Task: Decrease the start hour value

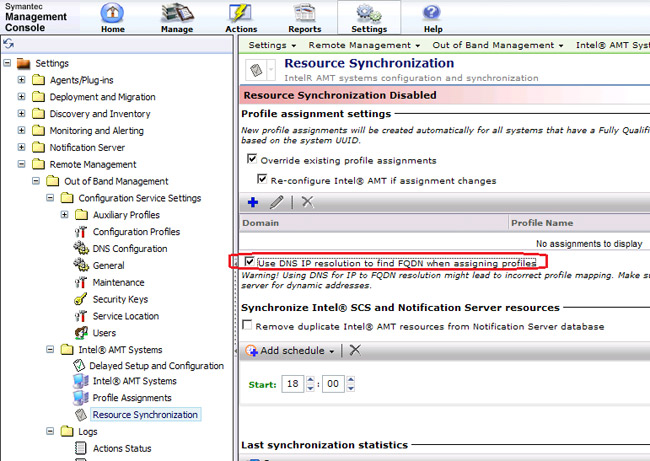Action: pyautogui.click(x=310, y=388)
